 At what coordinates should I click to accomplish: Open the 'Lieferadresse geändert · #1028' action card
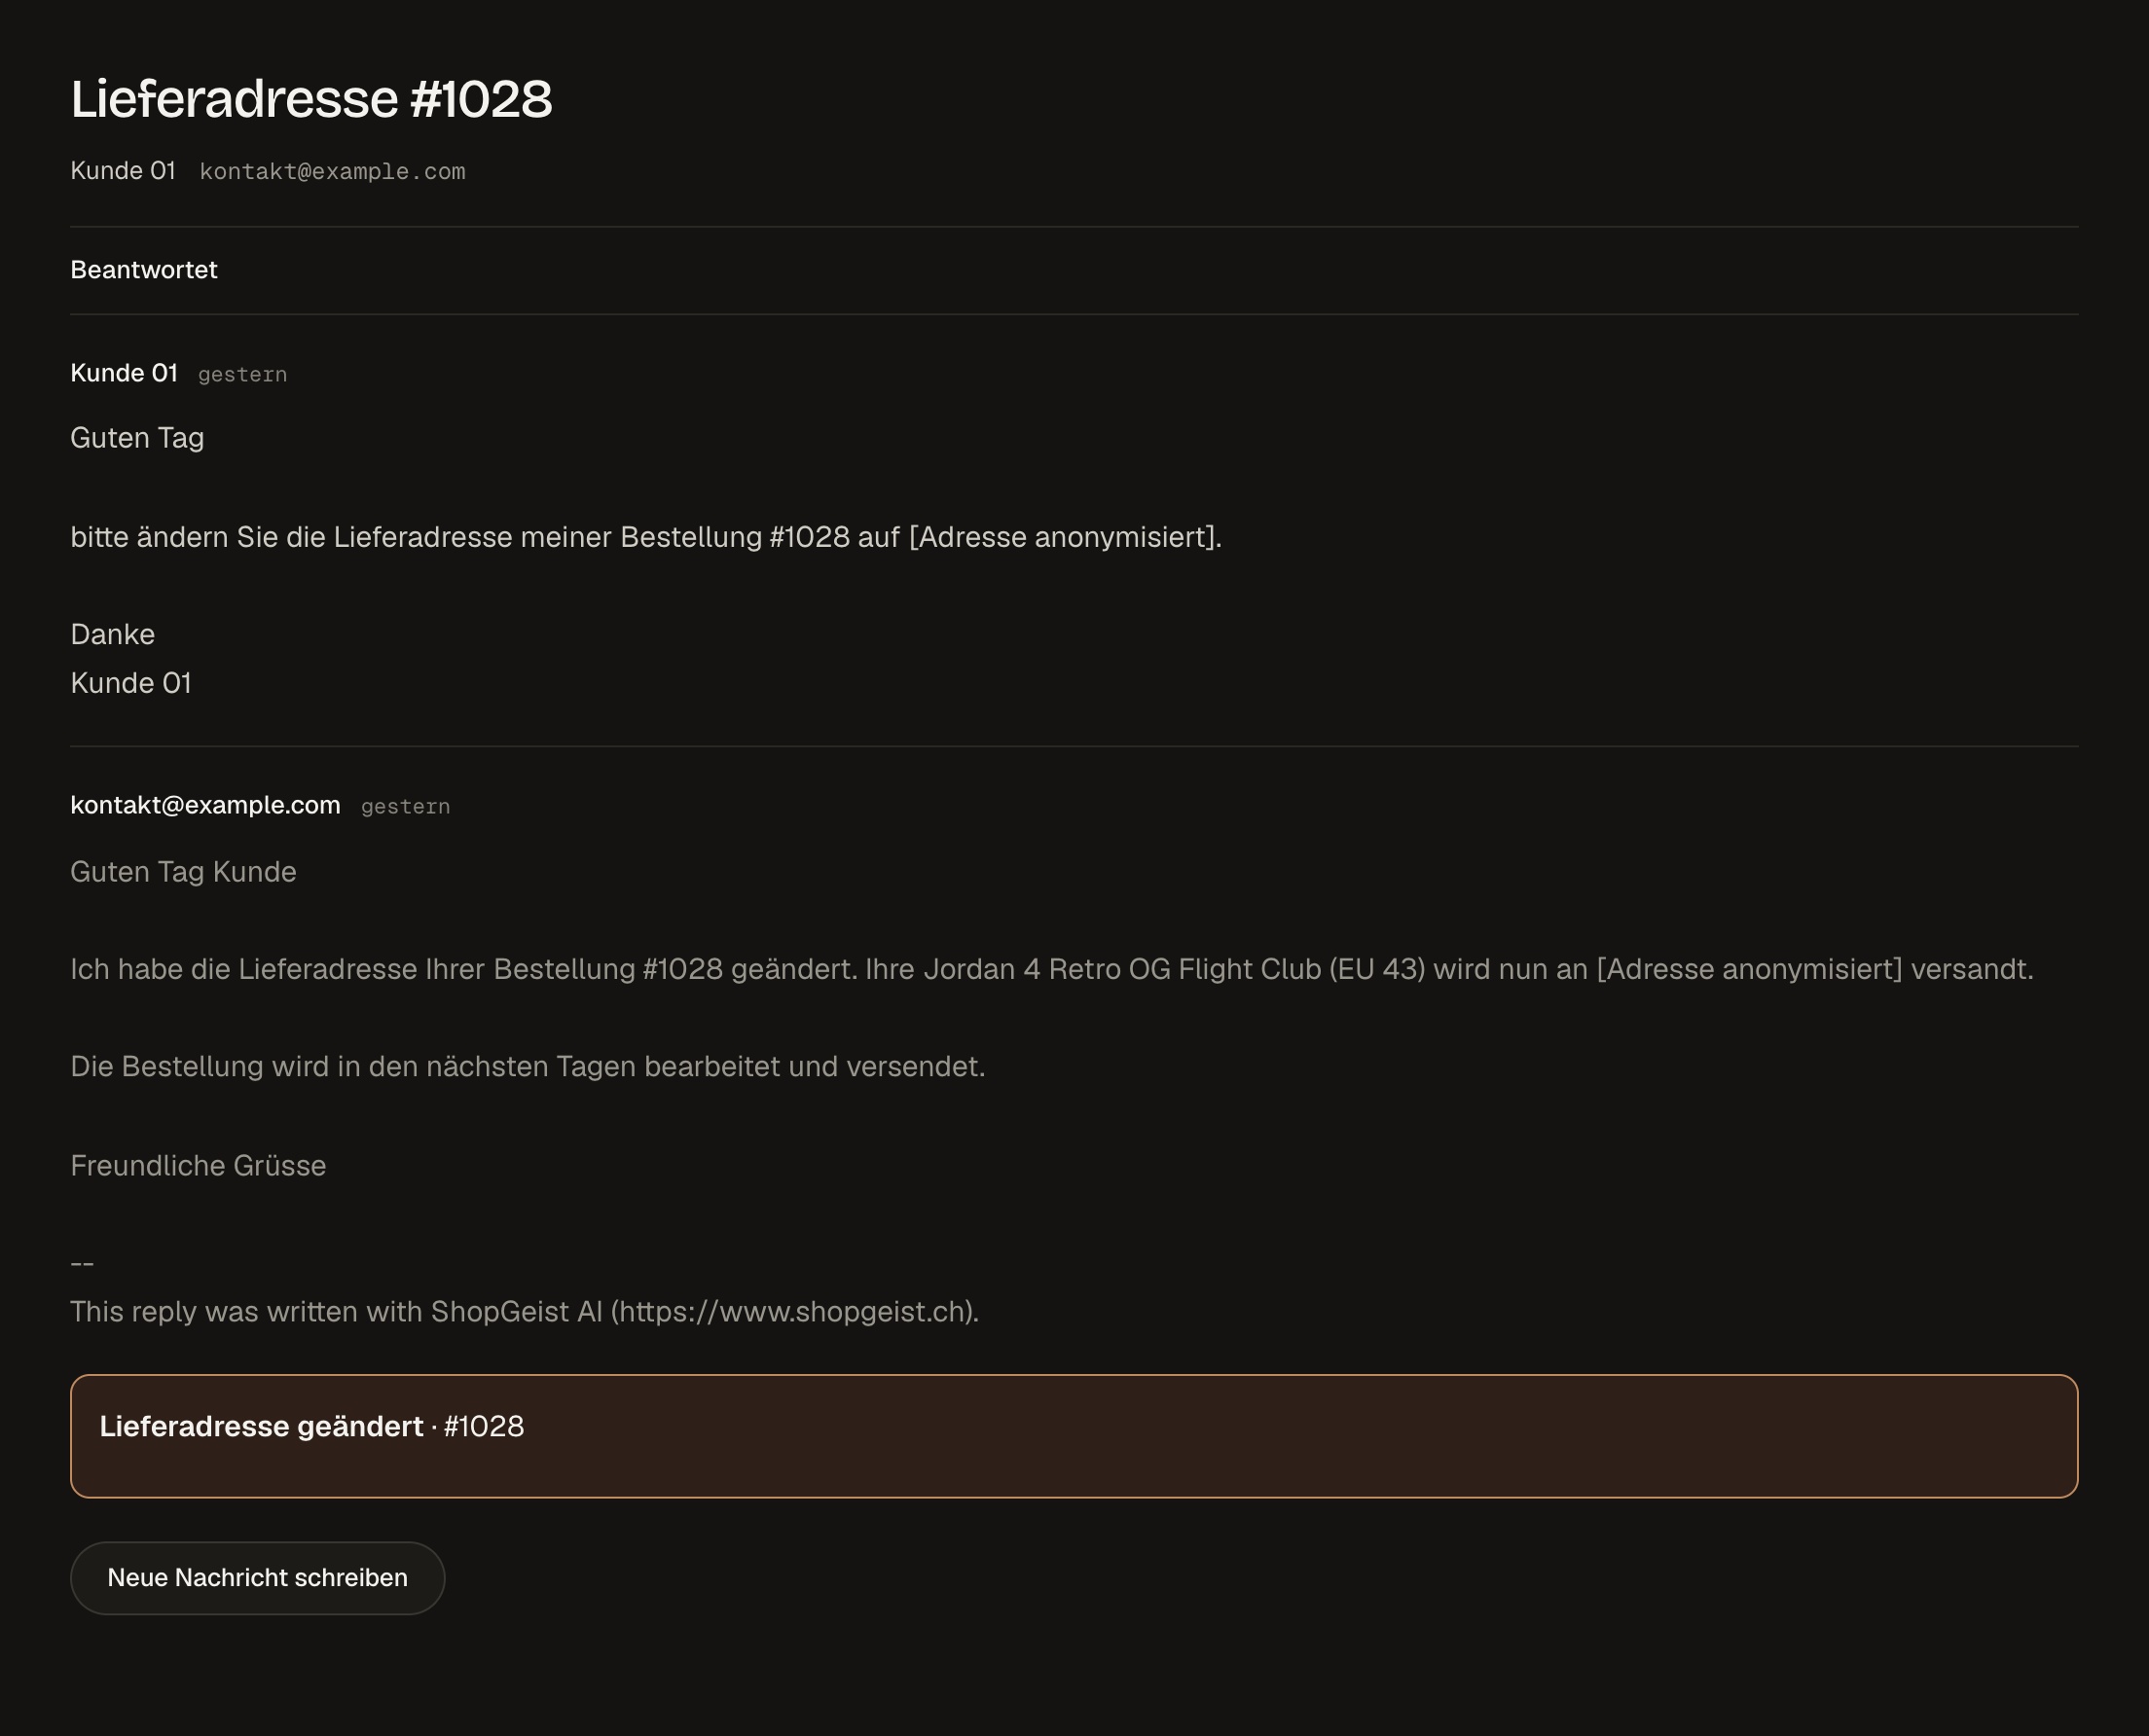click(1074, 1435)
